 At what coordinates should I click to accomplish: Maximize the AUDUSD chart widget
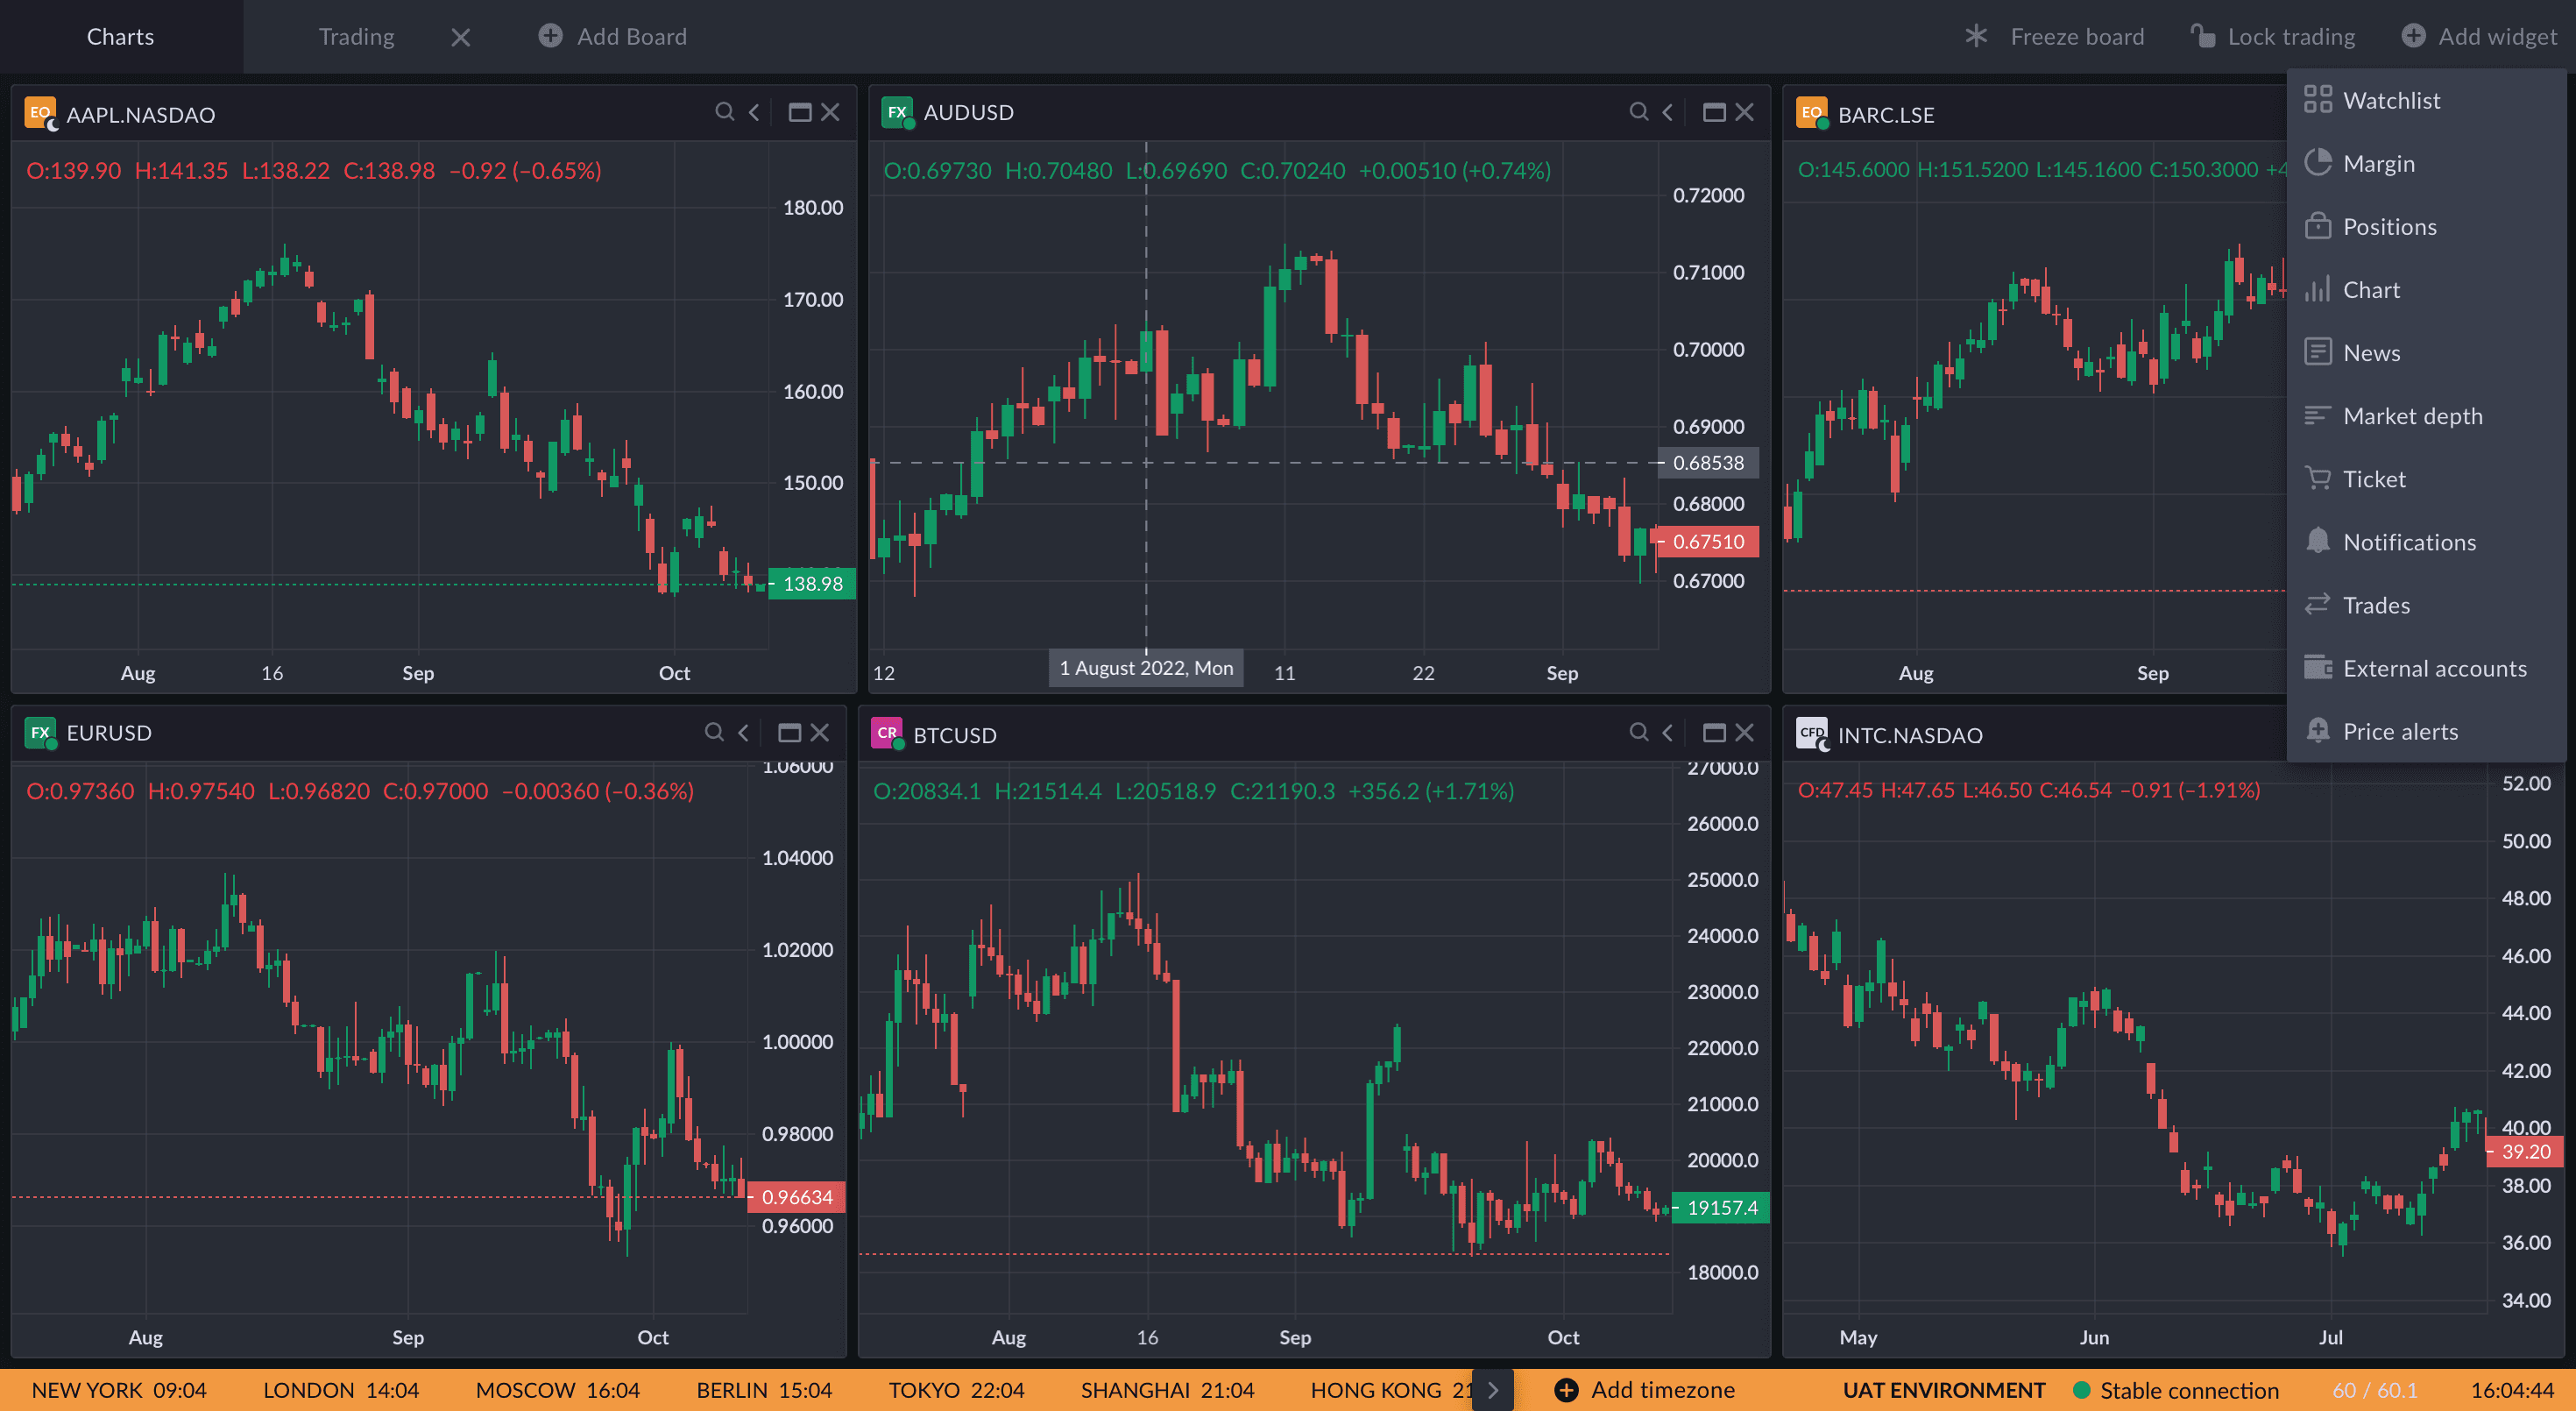1714,112
